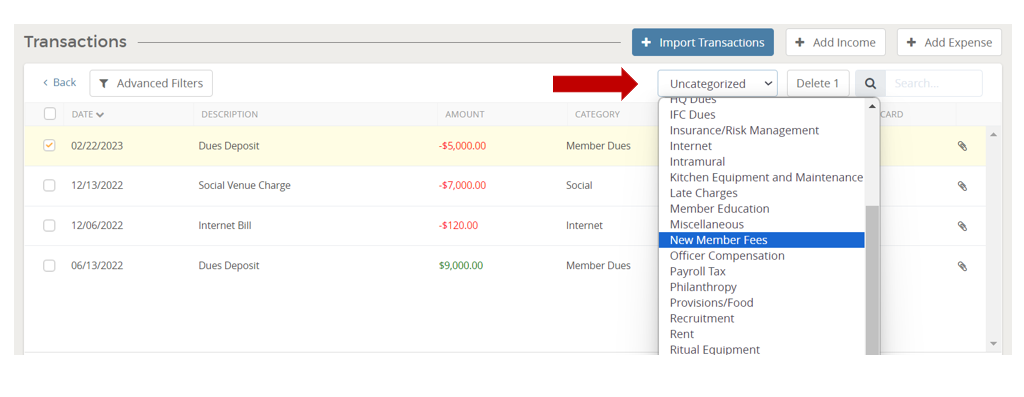Viewport: 1024px width, 397px height.
Task: Select Provisions/Food category option
Action: (761, 303)
